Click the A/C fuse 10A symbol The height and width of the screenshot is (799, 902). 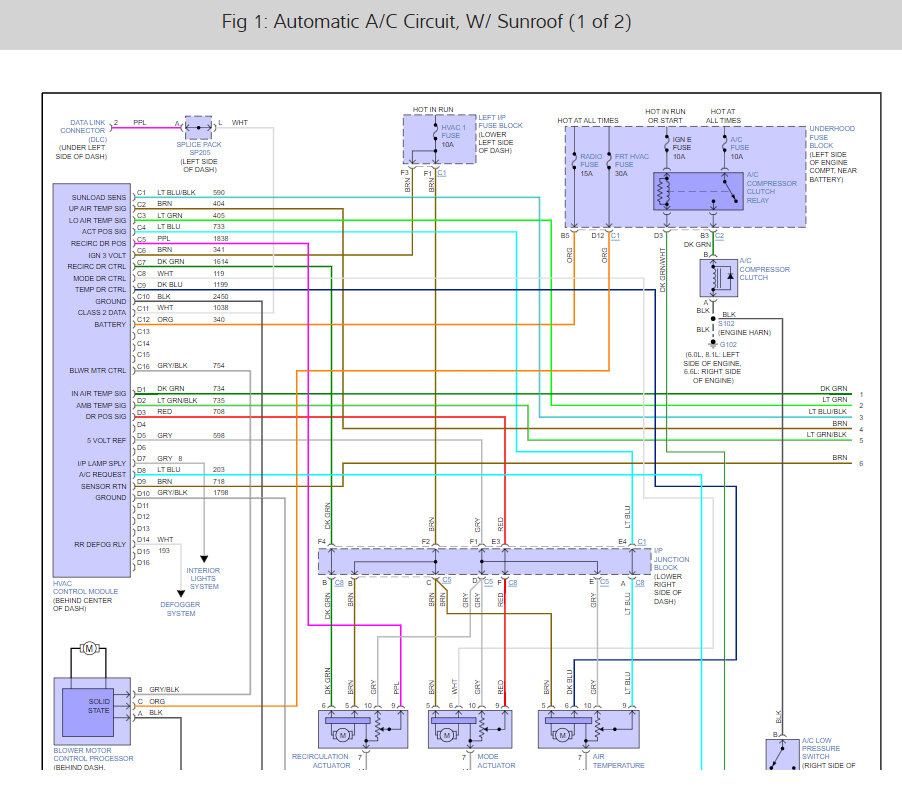coord(725,144)
